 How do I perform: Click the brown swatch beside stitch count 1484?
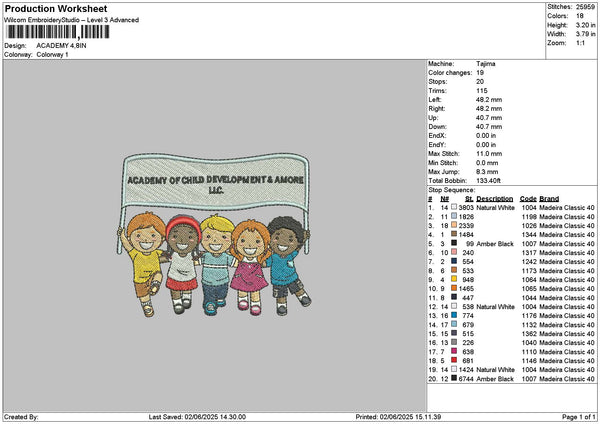[x=454, y=234]
